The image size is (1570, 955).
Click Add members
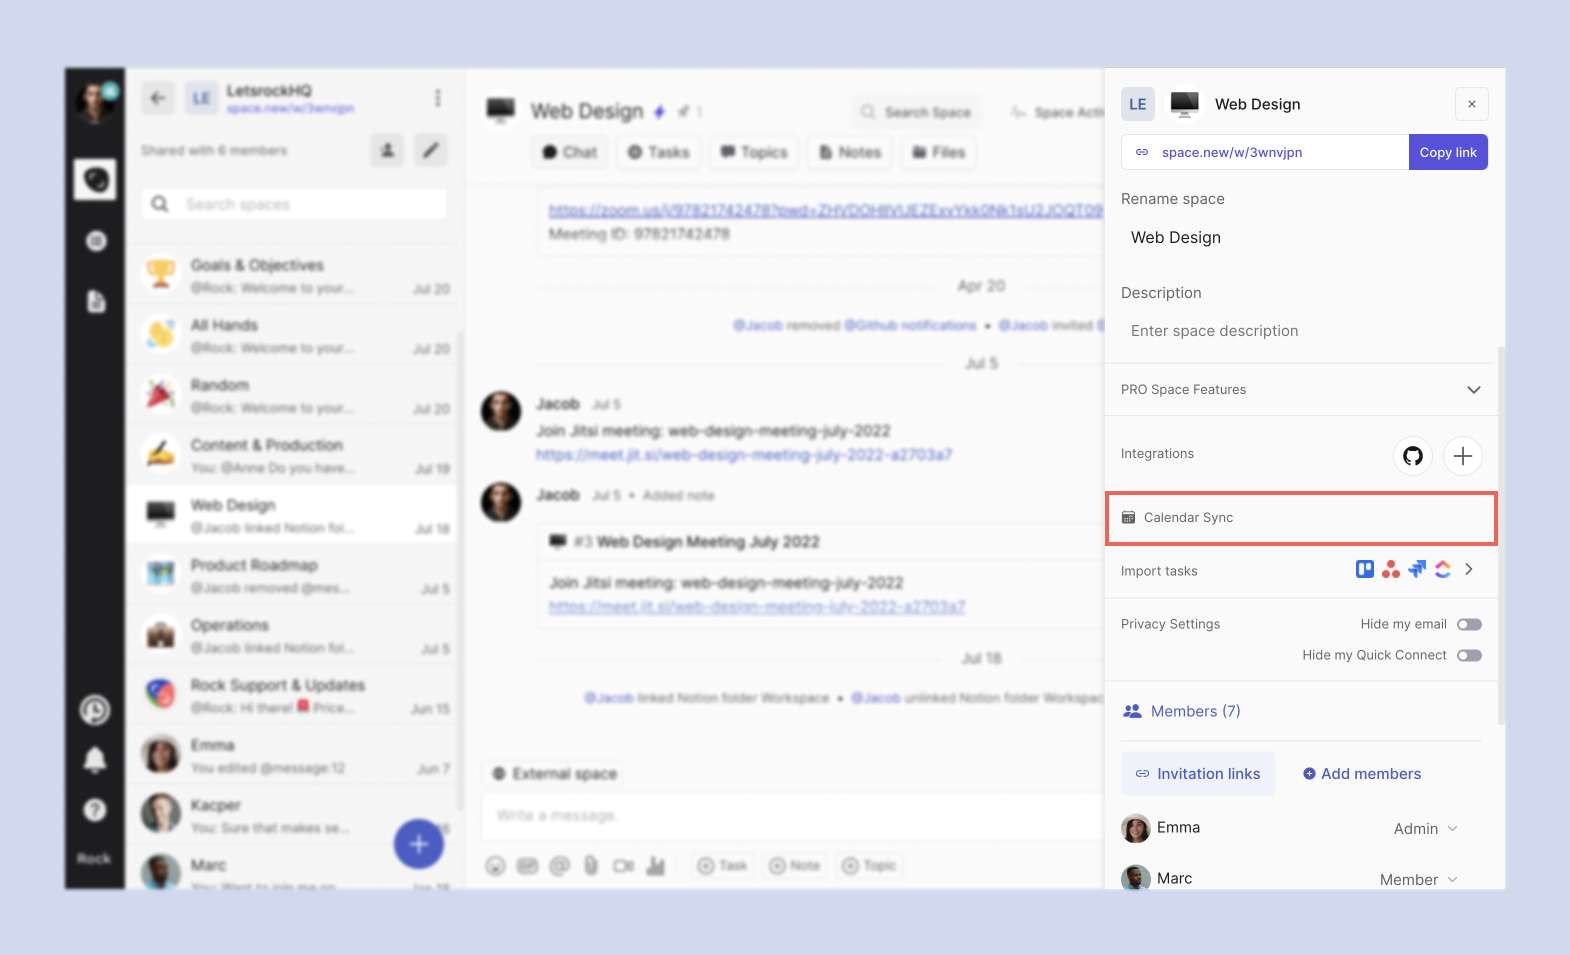(x=1361, y=774)
